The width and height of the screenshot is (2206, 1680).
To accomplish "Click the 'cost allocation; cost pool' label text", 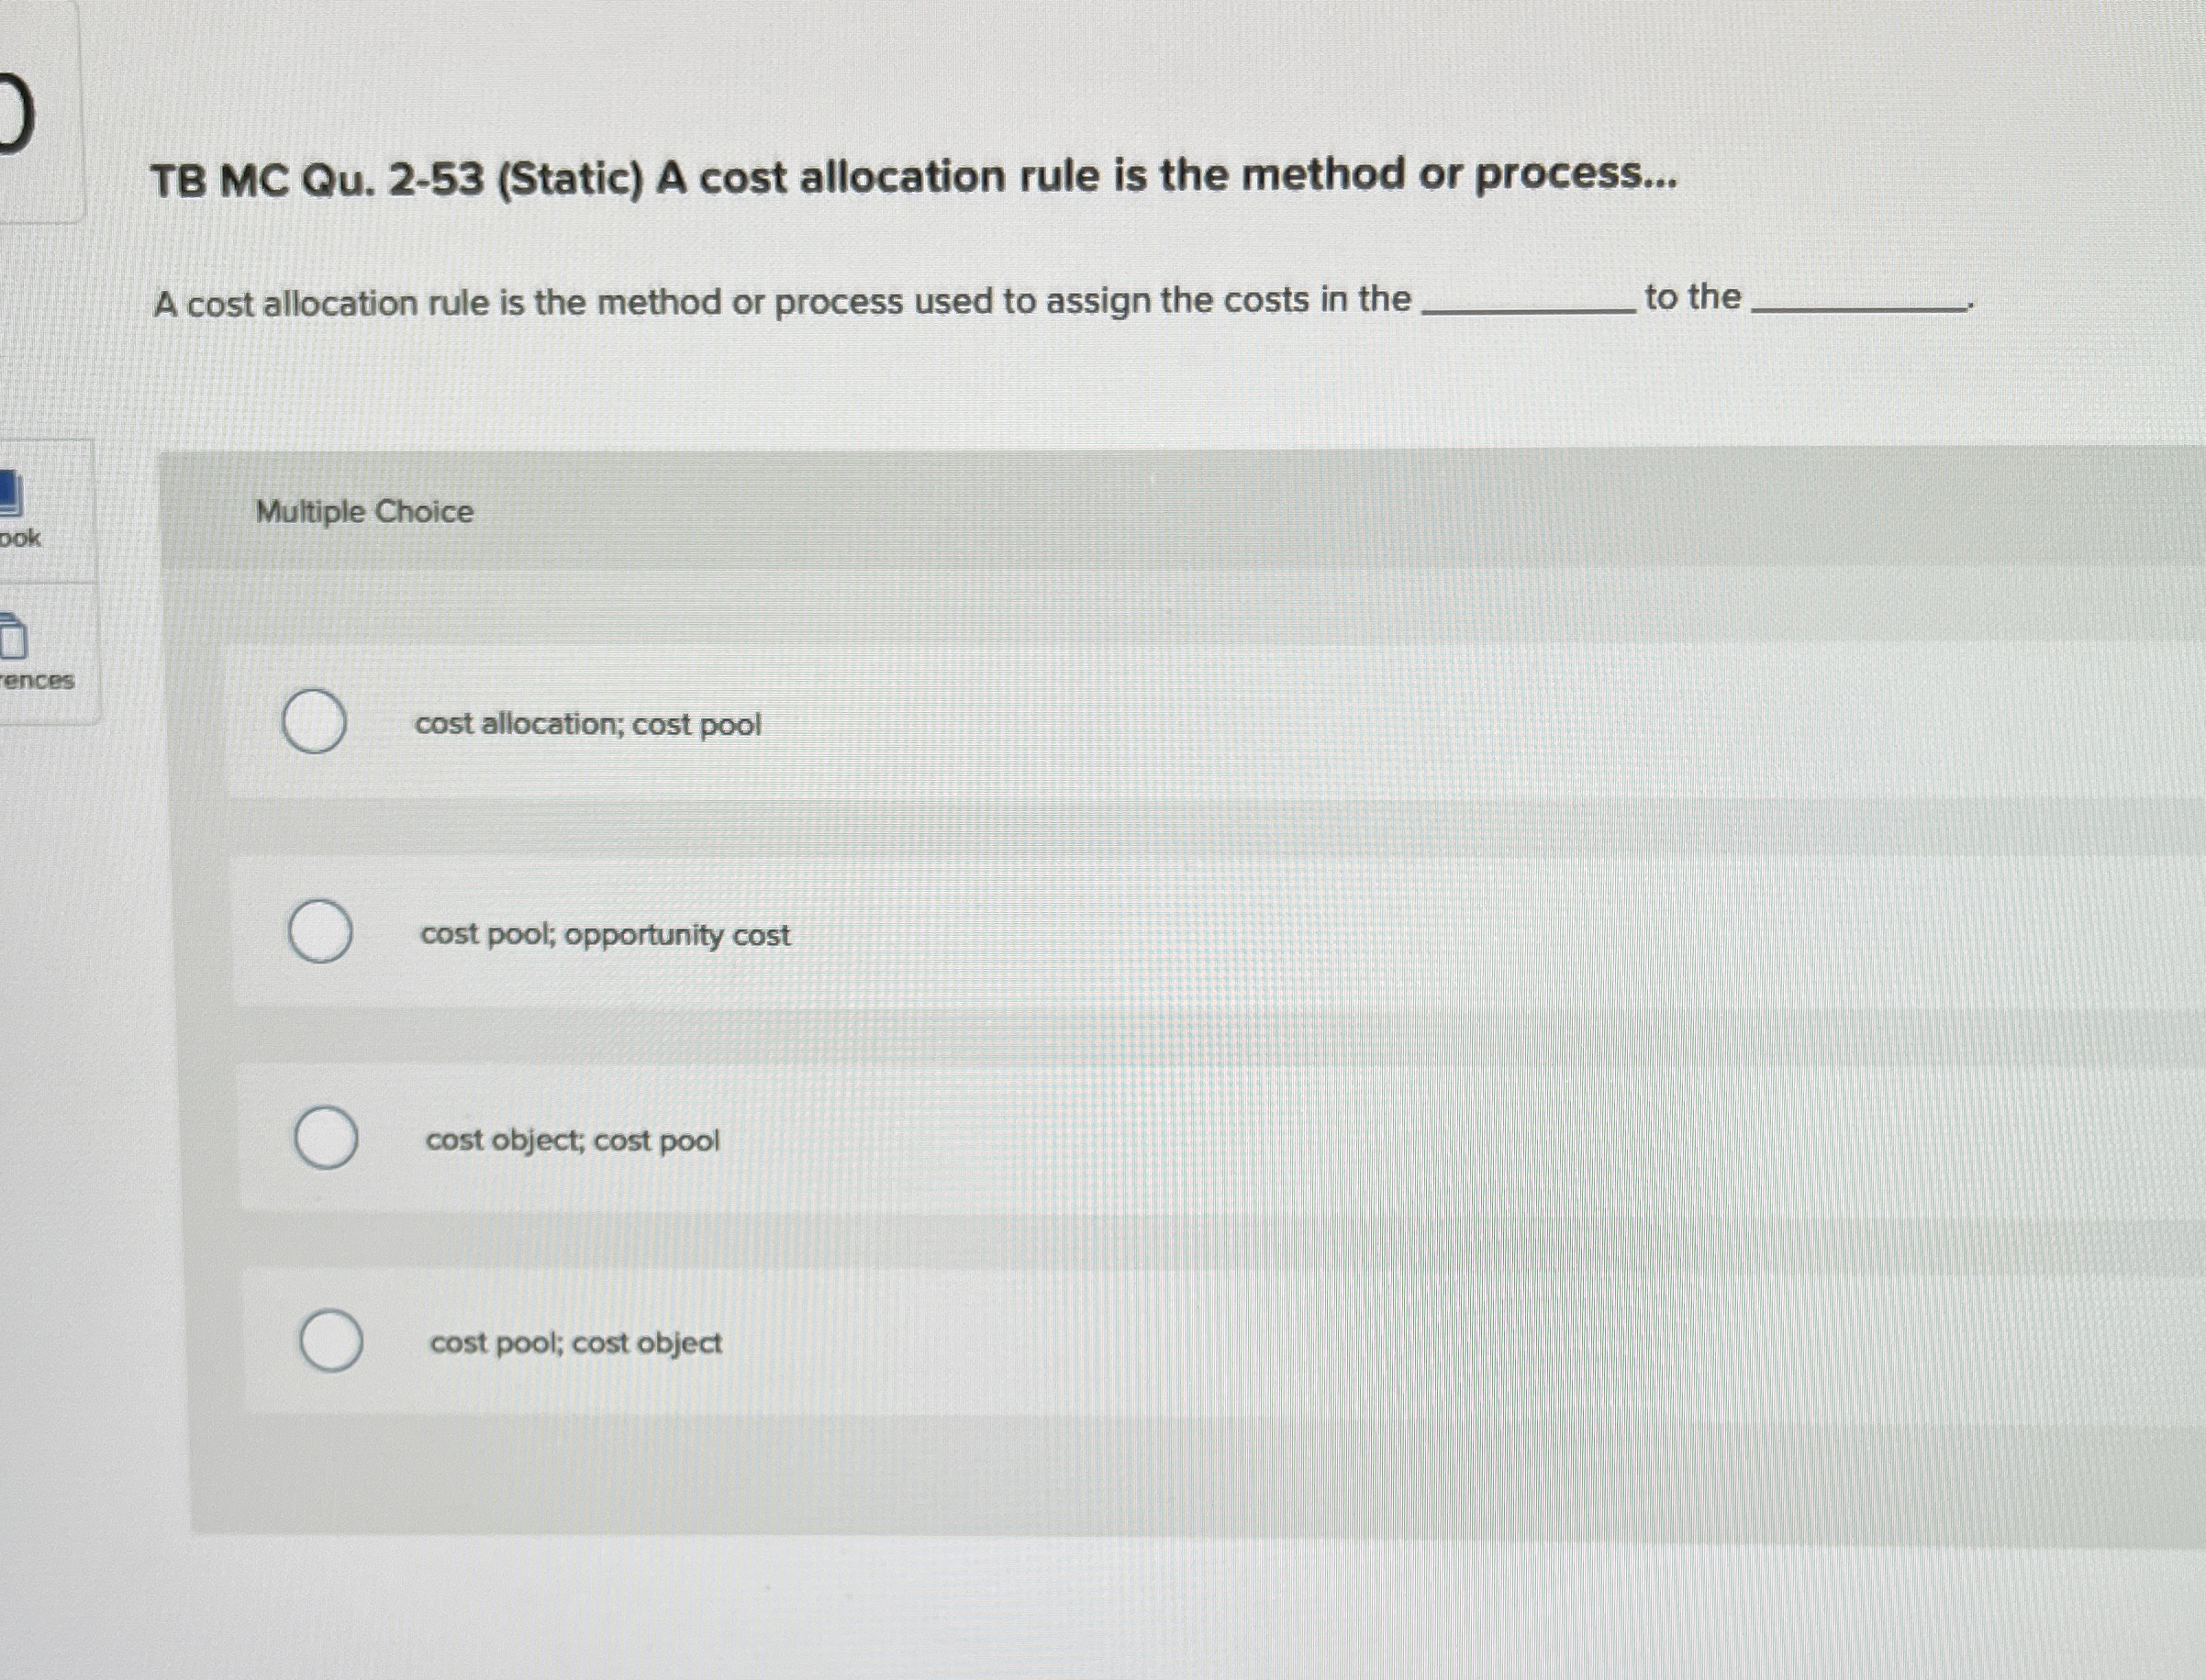I will [589, 725].
